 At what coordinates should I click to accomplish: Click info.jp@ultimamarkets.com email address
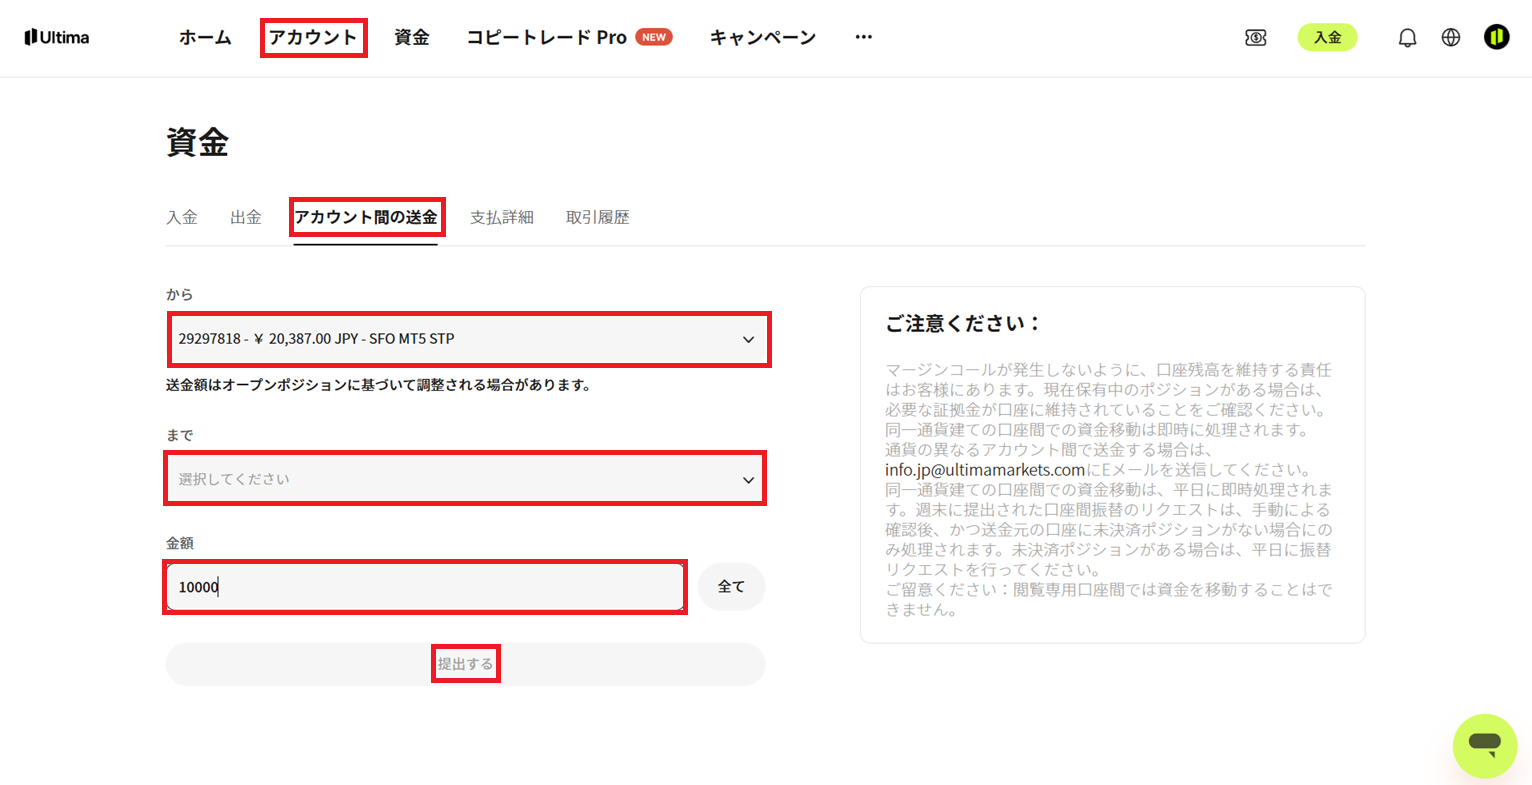click(985, 469)
